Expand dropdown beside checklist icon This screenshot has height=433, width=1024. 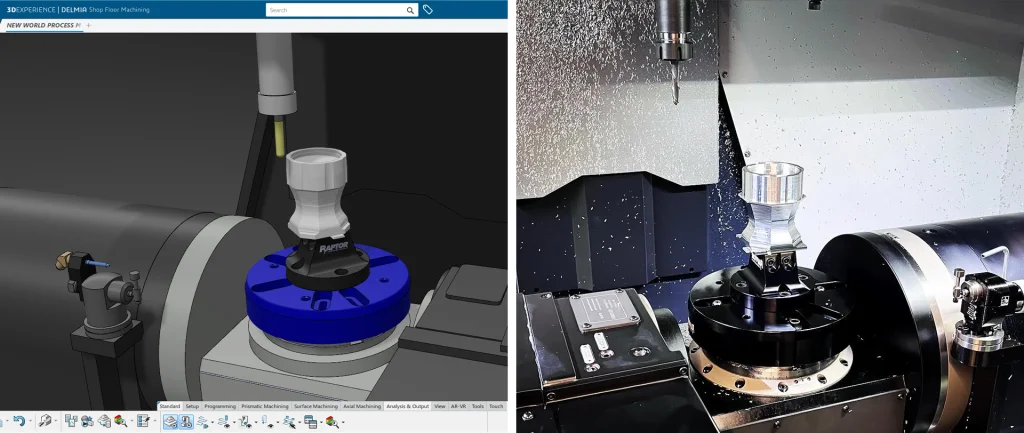point(155,421)
